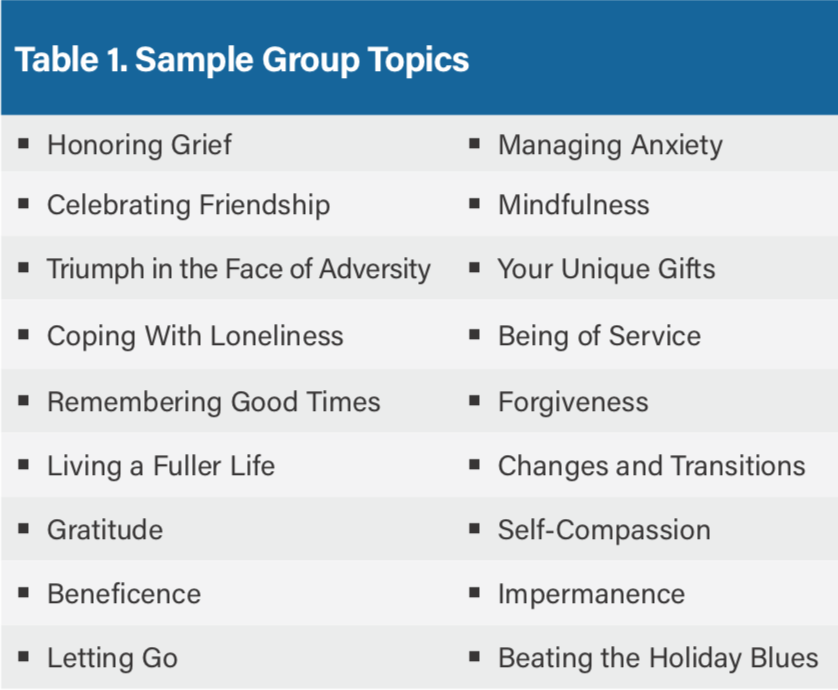
Task: Select Triumph in the Face of Adversity
Action: [x=238, y=269]
